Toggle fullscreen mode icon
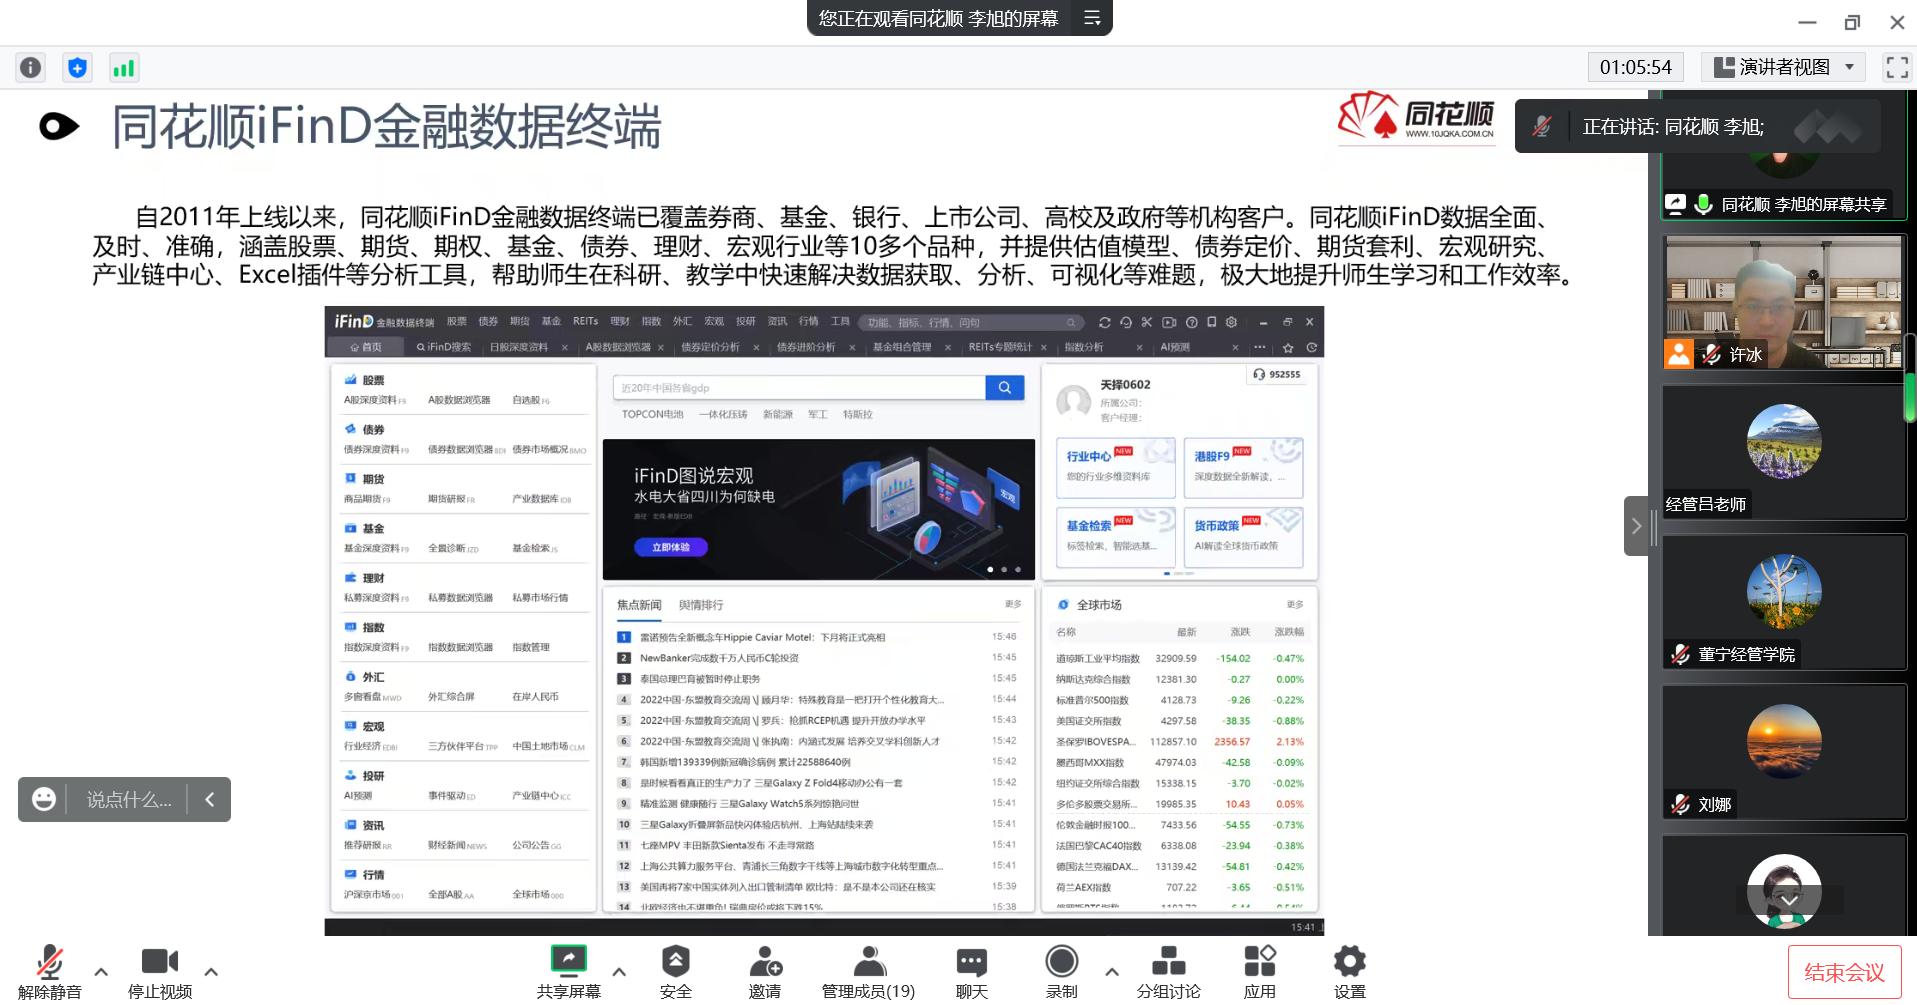Screen dimensions: 1917x1005 pyautogui.click(x=1896, y=67)
